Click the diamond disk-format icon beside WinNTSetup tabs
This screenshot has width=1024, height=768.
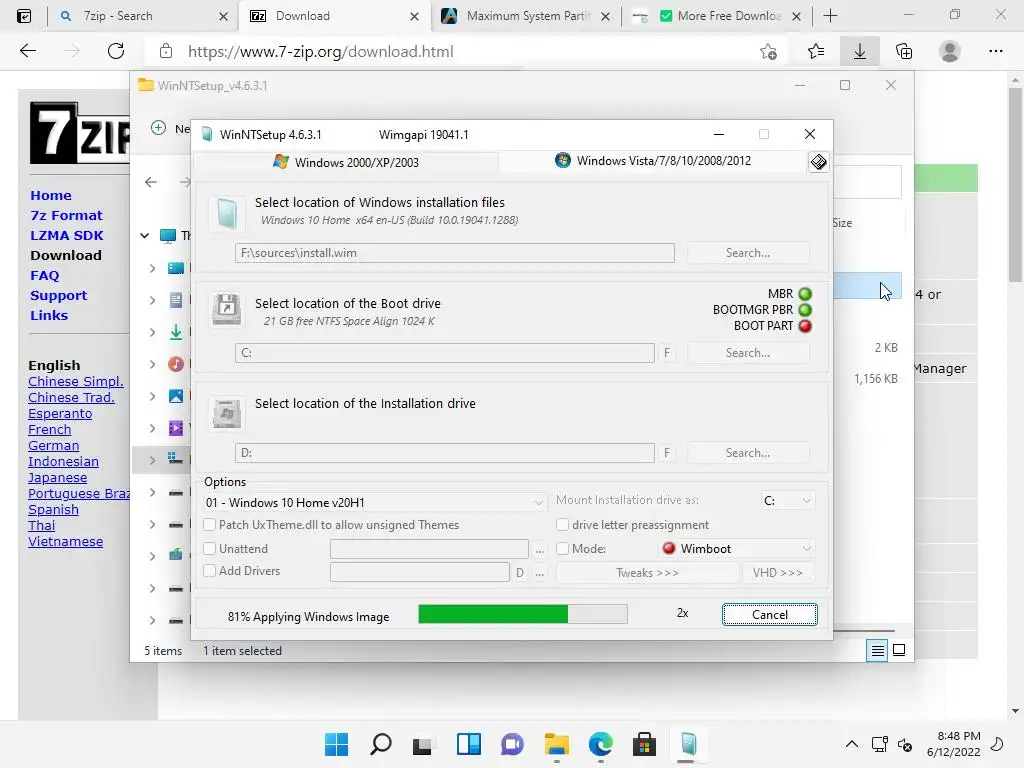click(x=818, y=161)
